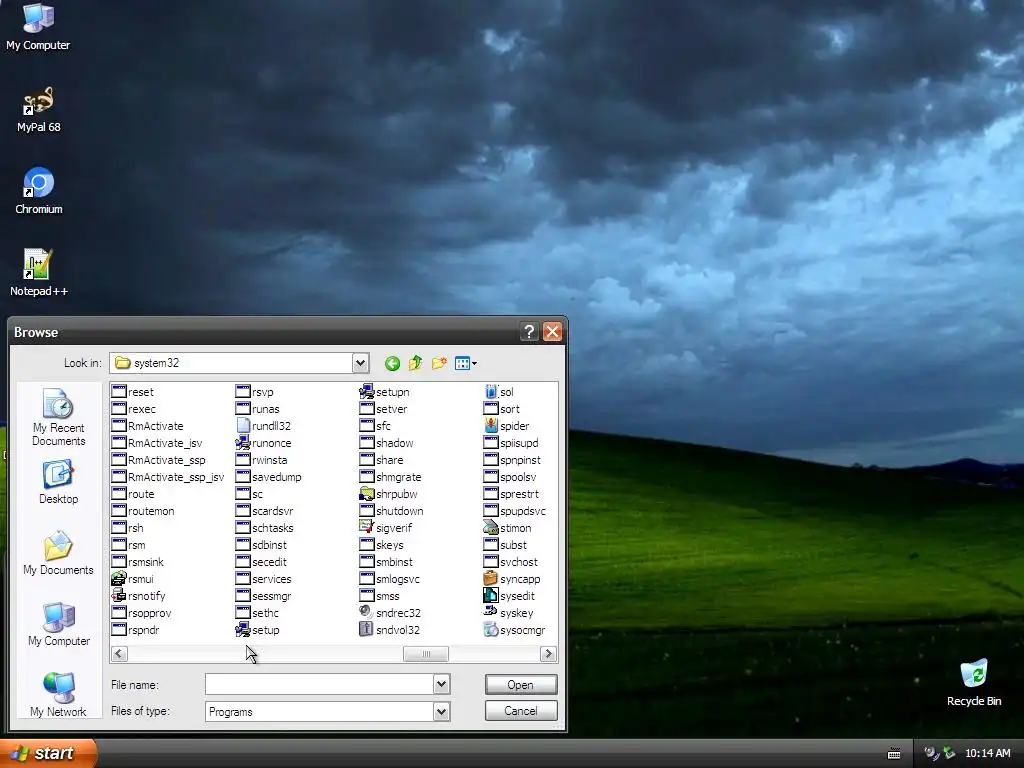This screenshot has height=768, width=1024.
Task: Open My Computer desktop icon
Action: pyautogui.click(x=38, y=26)
